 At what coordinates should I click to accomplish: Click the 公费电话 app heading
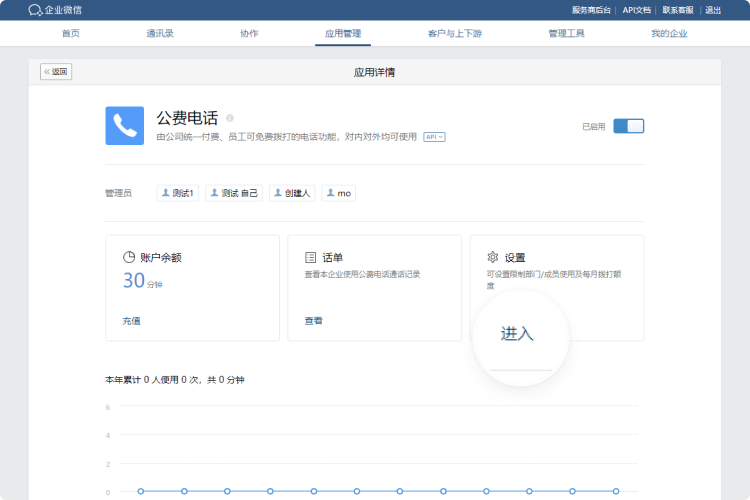[x=187, y=118]
